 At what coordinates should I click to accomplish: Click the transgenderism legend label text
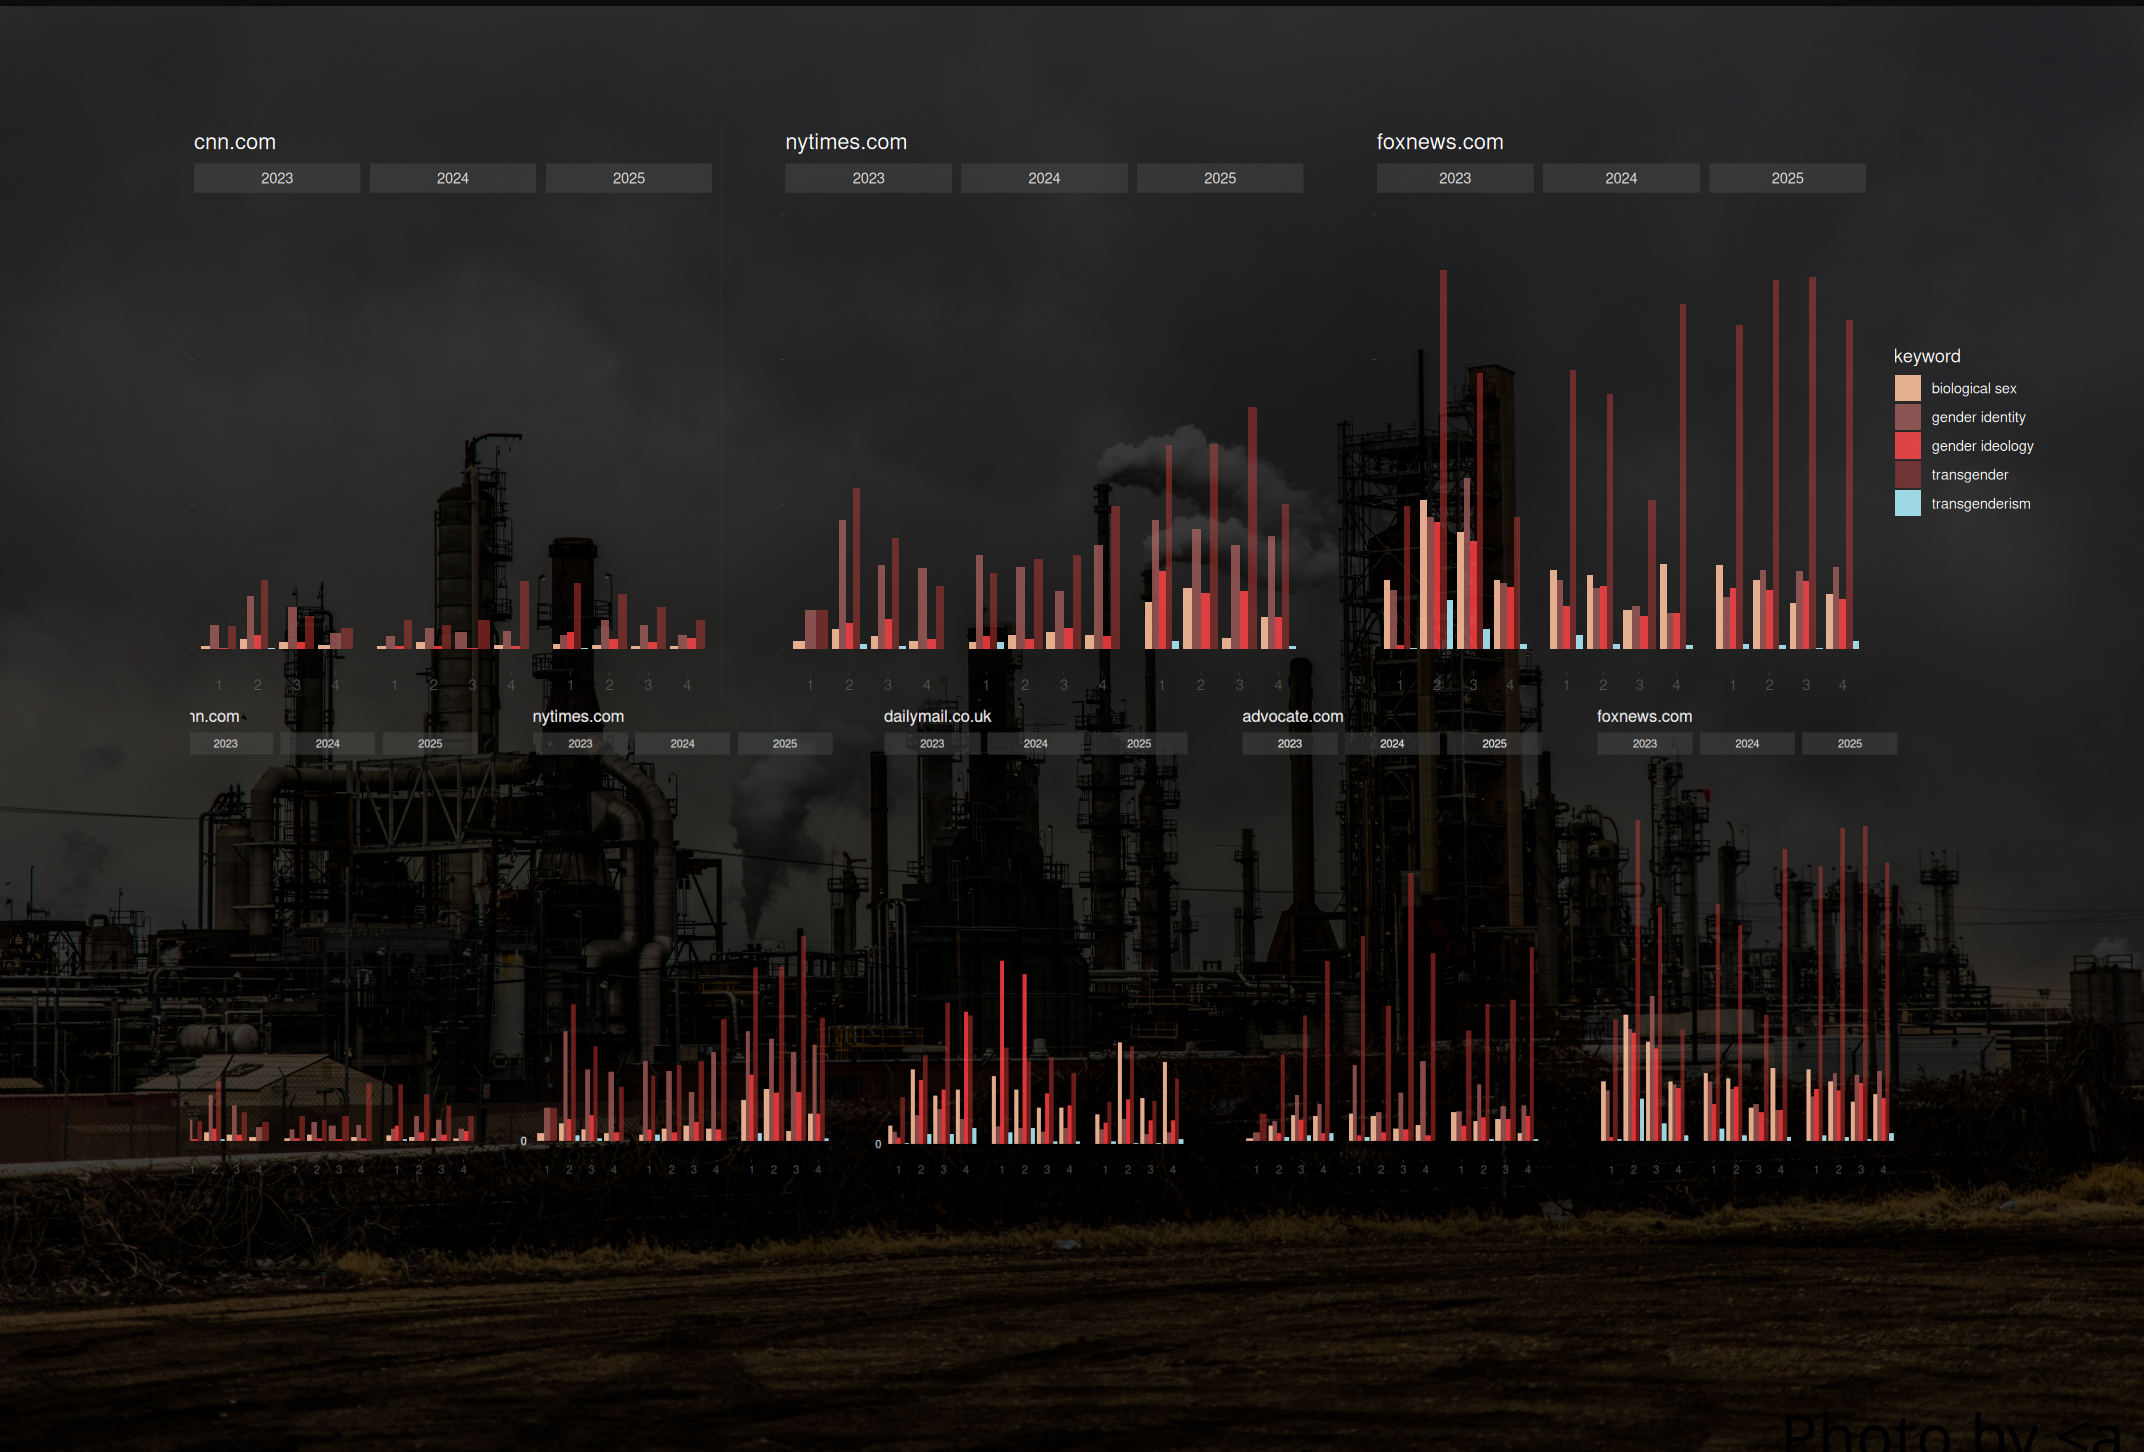(1980, 504)
